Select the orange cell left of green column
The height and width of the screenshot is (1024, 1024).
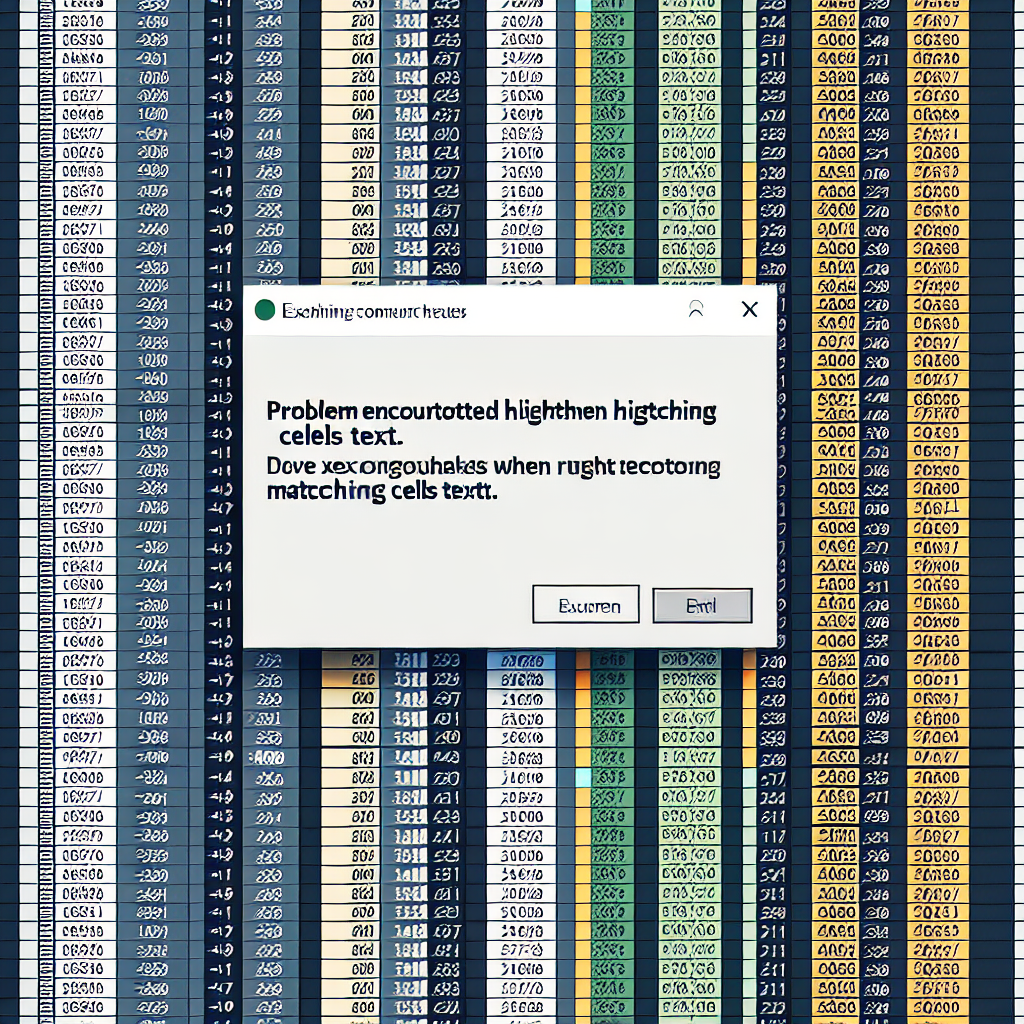point(584,680)
